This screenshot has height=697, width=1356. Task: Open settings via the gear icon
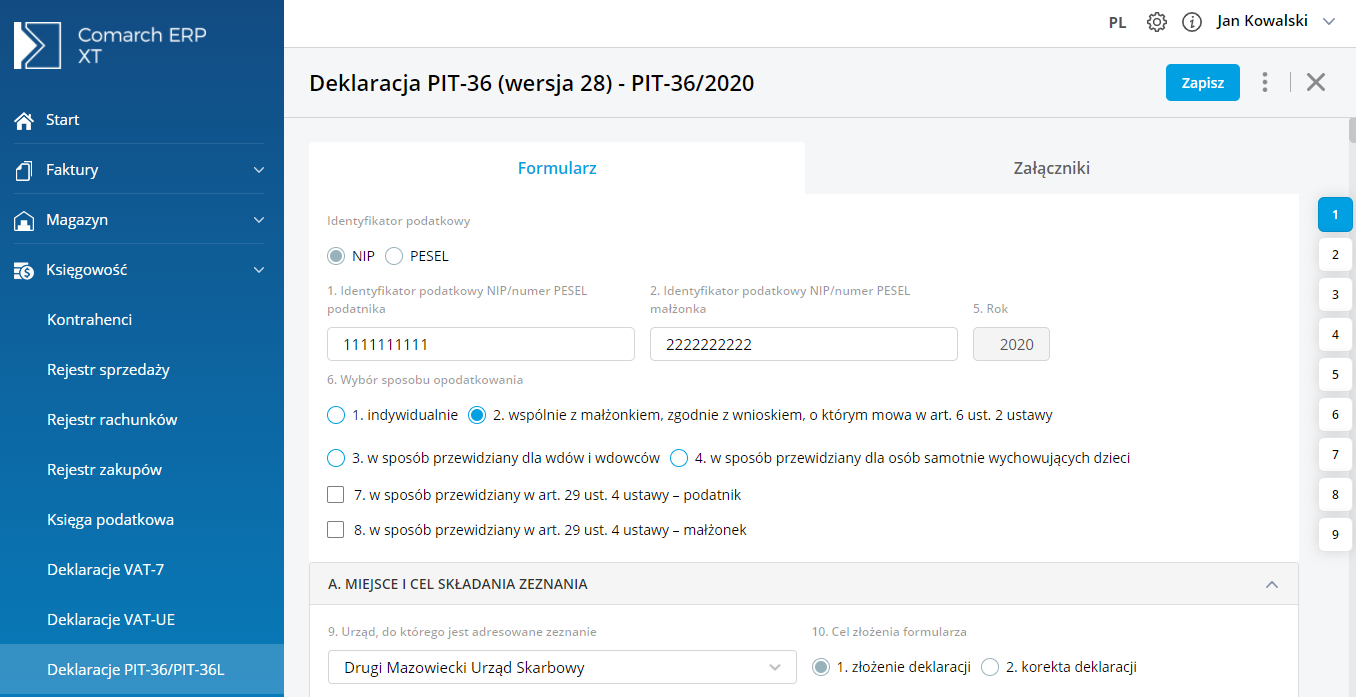point(1157,22)
